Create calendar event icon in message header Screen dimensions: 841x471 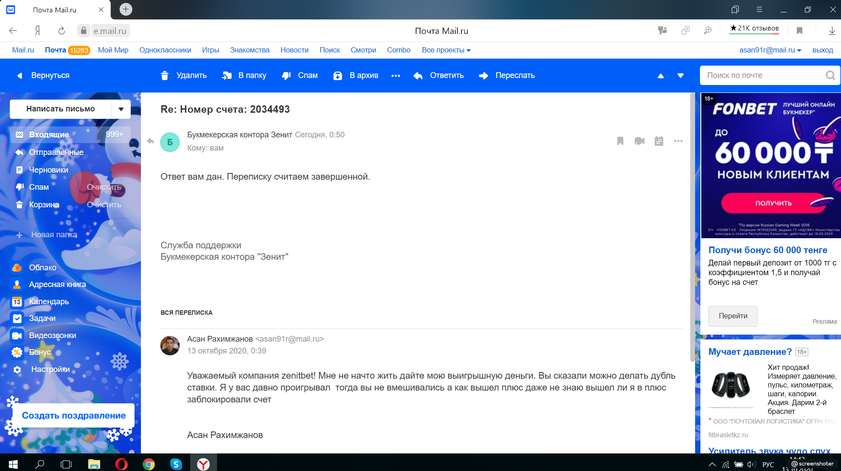tap(659, 141)
